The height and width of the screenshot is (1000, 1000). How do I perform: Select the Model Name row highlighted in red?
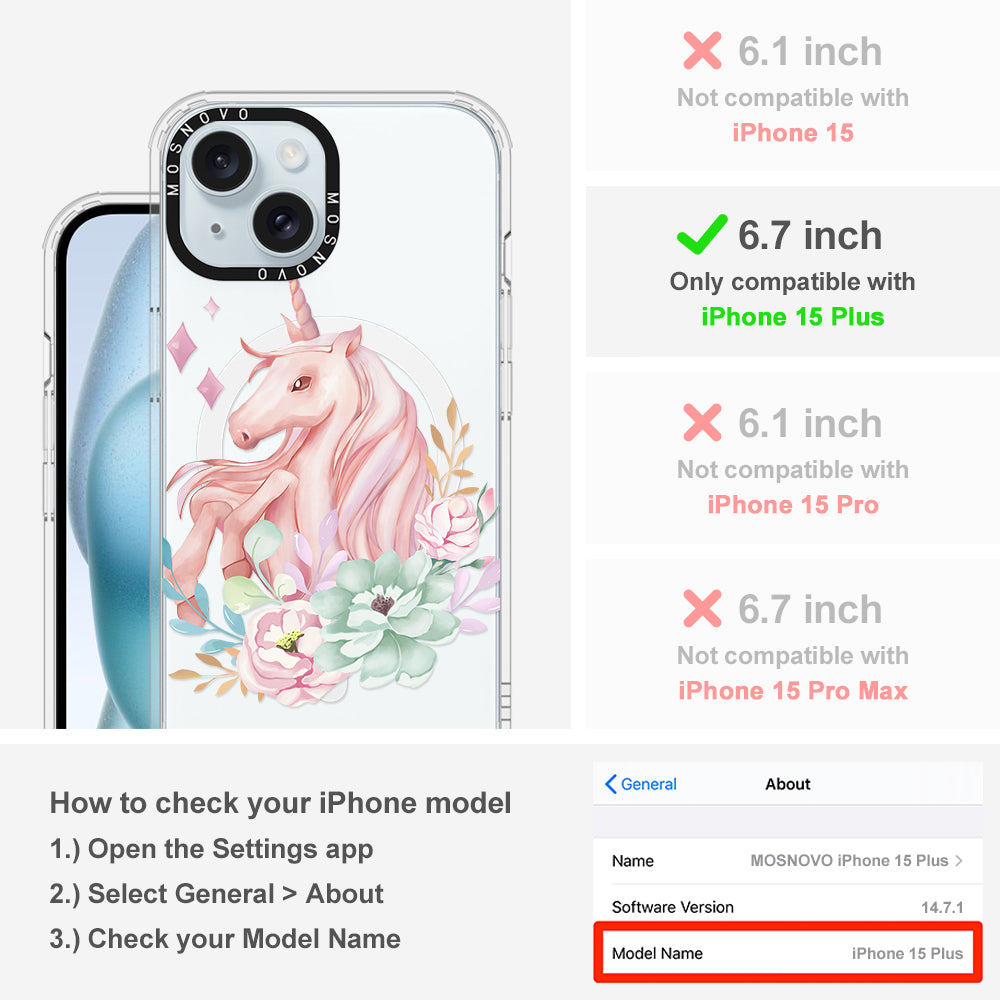coord(788,953)
